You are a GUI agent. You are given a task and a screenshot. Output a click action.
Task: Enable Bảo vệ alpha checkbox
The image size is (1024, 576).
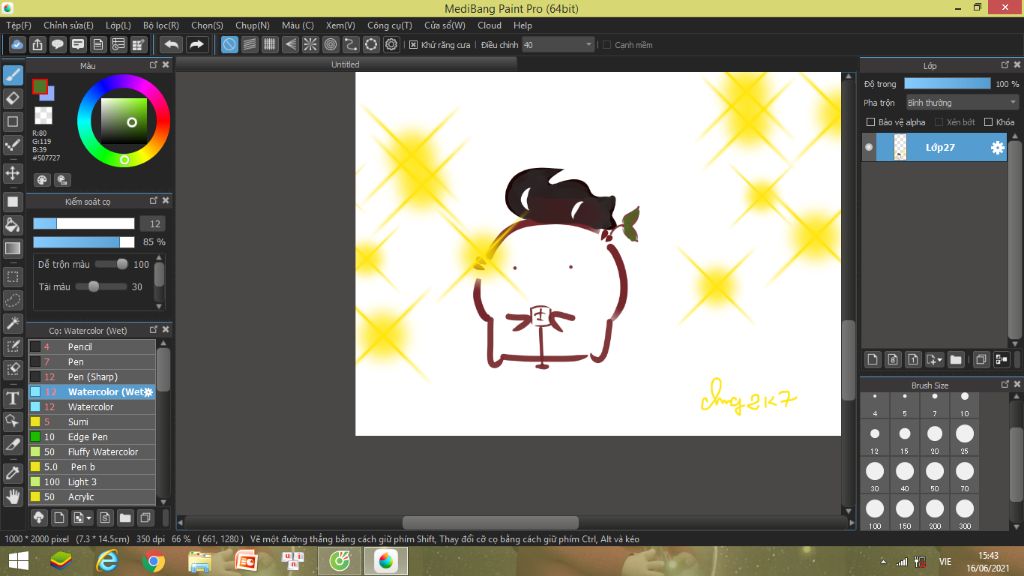point(870,122)
